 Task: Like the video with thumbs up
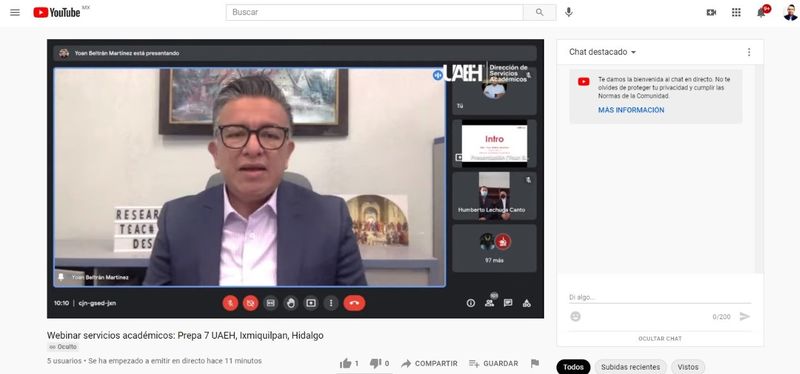(x=346, y=363)
